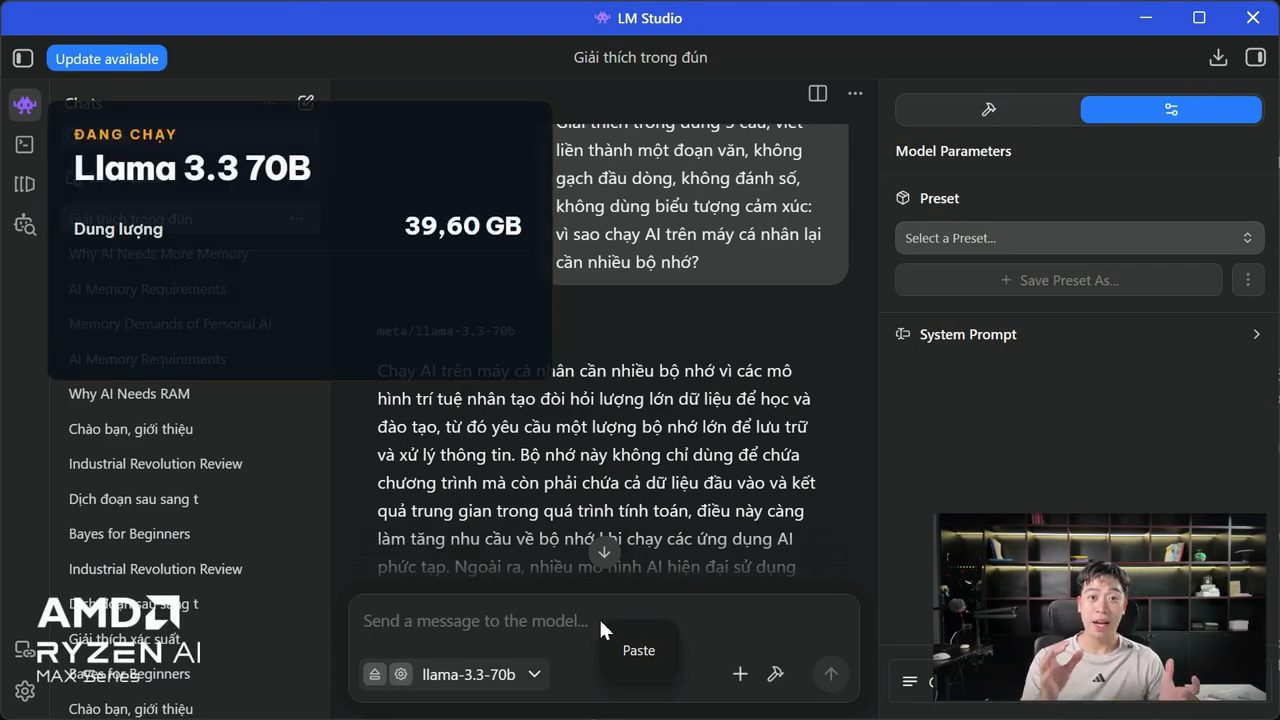The image size is (1280, 720).
Task: Click the hamburger lines icon in right panel bottom
Action: pos(910,682)
